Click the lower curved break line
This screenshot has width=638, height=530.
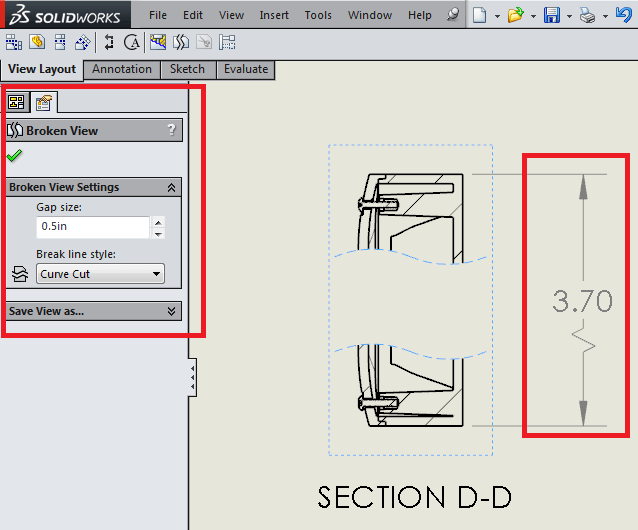point(410,352)
